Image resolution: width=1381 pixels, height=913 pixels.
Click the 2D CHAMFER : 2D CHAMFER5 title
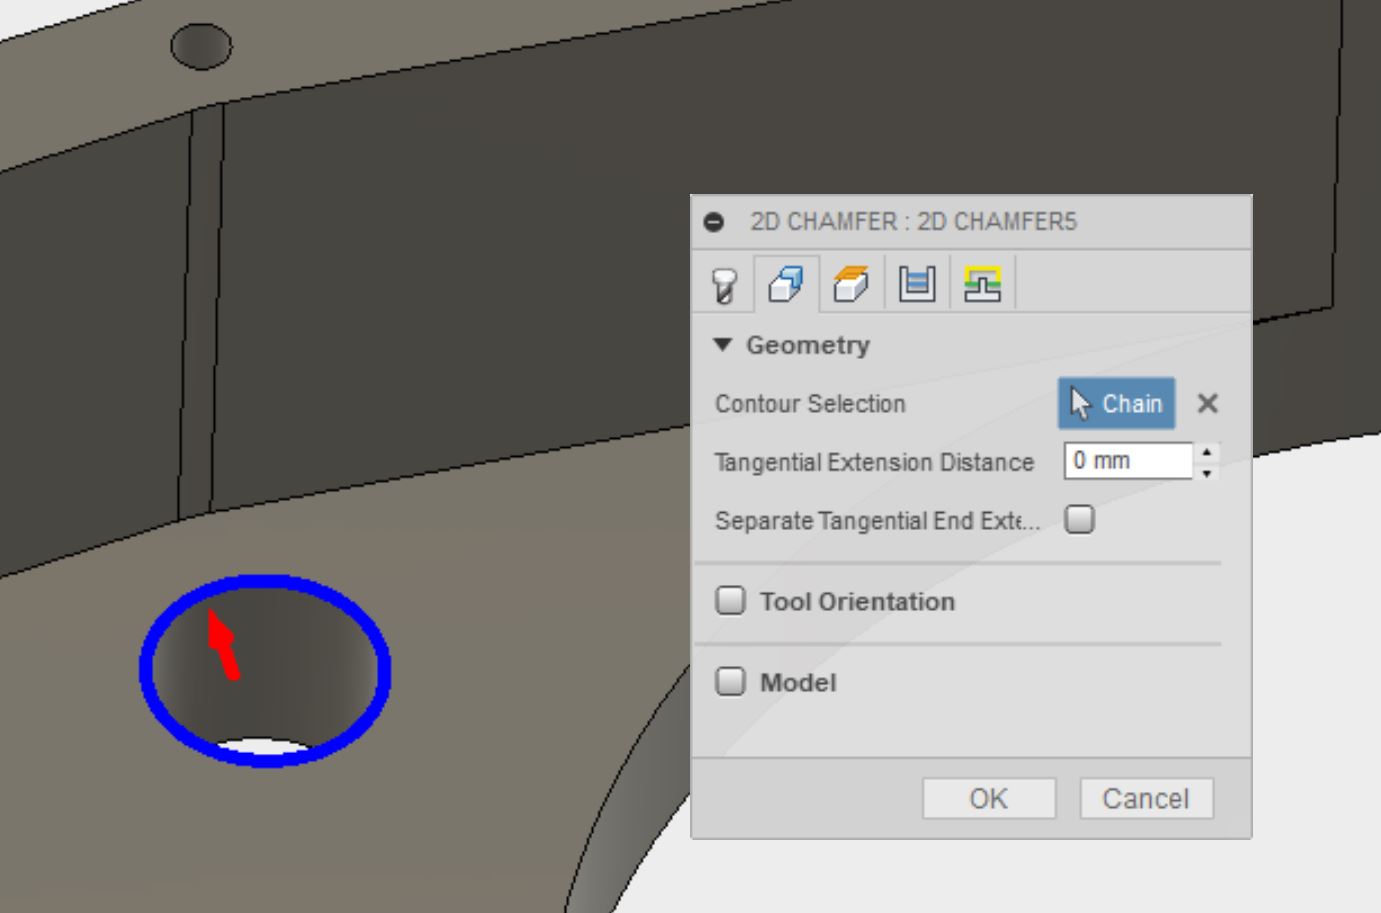913,222
